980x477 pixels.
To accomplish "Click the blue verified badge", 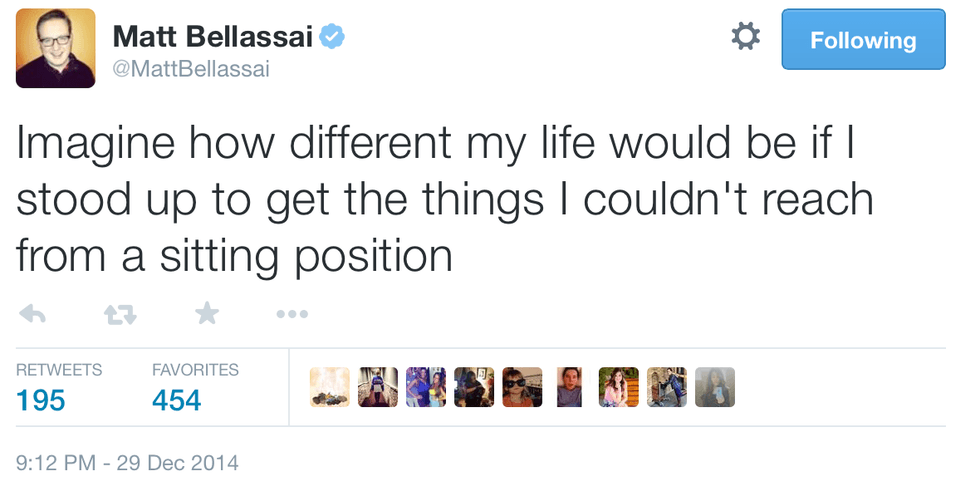I will coord(332,37).
